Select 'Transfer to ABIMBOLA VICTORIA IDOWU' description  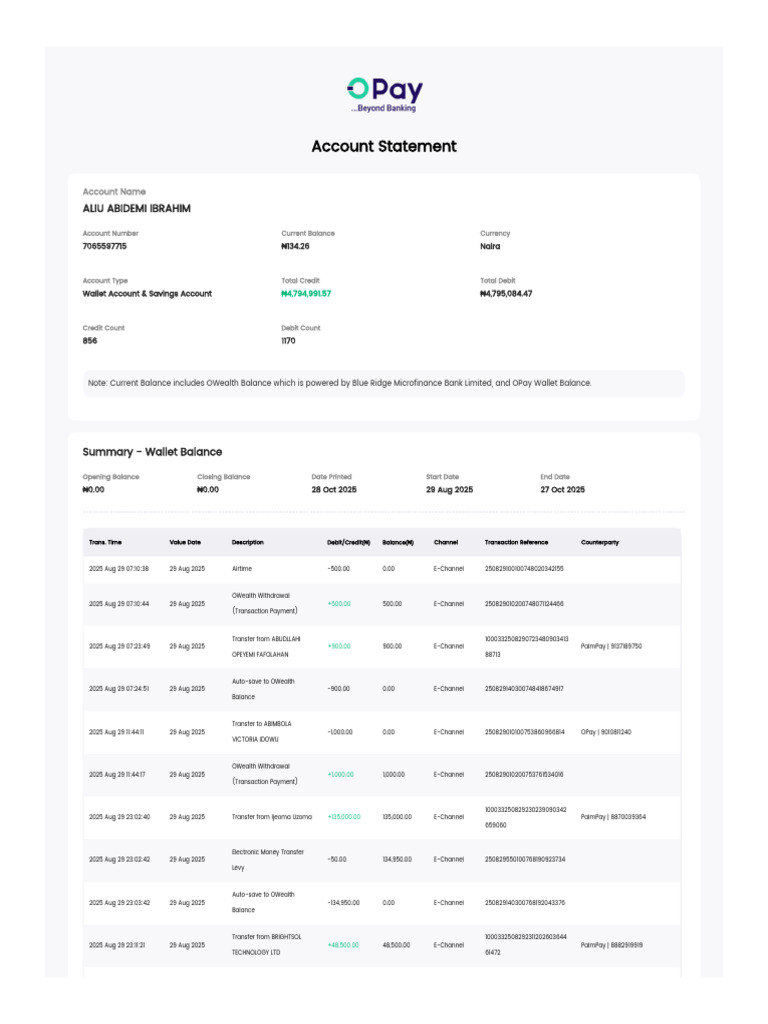(x=261, y=732)
